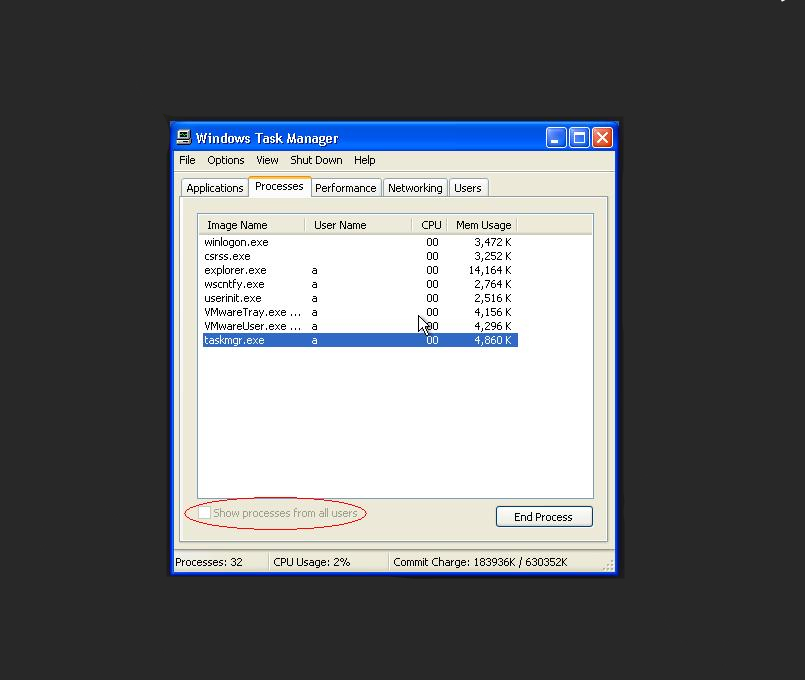Select the explorer.exe process row

[360, 270]
